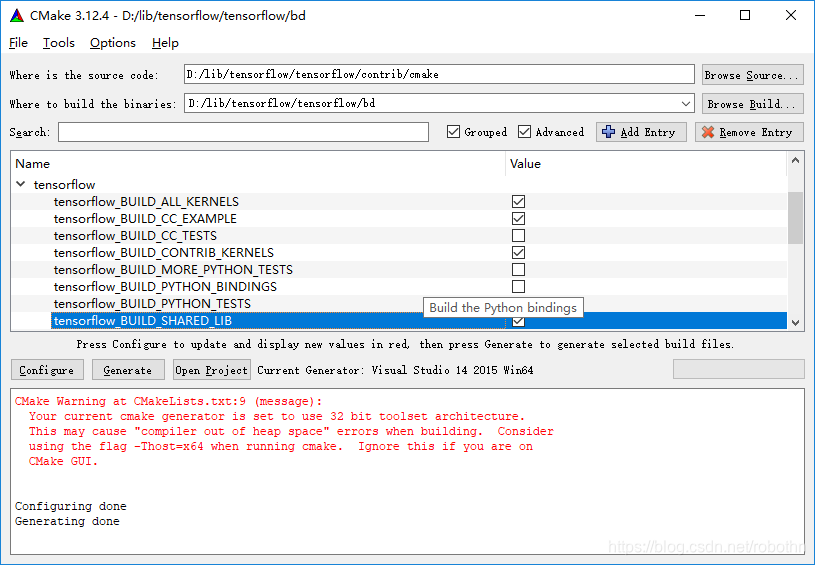The height and width of the screenshot is (565, 815).
Task: Open the File menu
Action: pyautogui.click(x=18, y=43)
